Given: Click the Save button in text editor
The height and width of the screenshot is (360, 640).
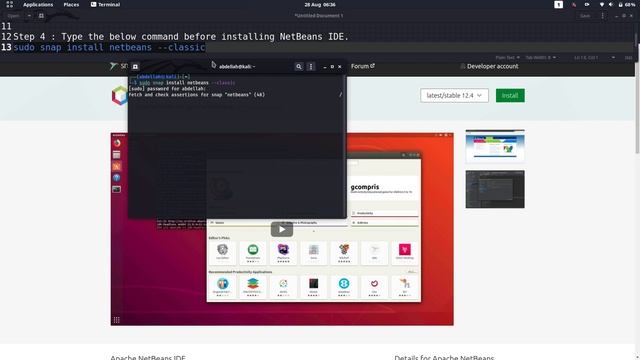Looking at the screenshot, I should pos(585,16).
